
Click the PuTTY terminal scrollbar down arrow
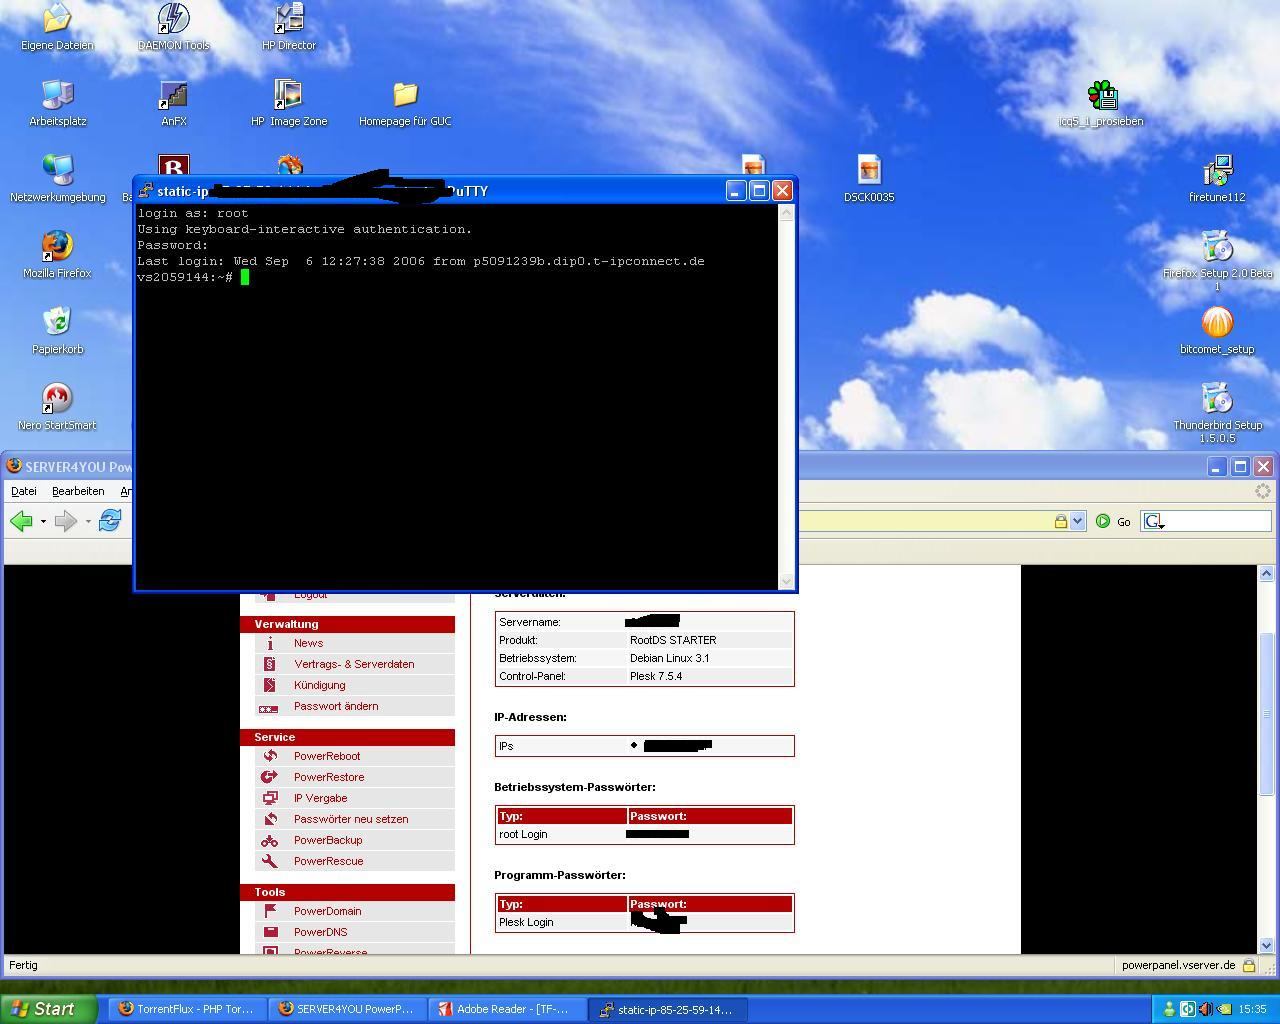point(786,581)
